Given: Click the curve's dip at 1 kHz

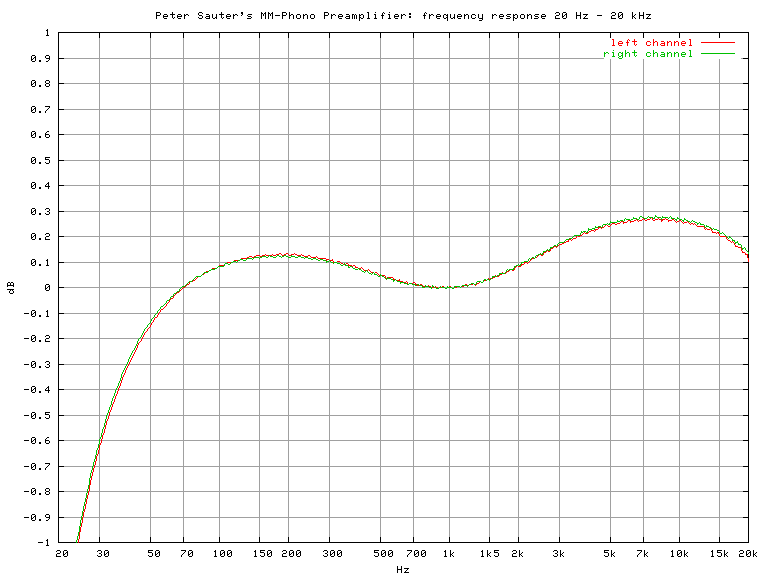Looking at the screenshot, I should (x=447, y=287).
